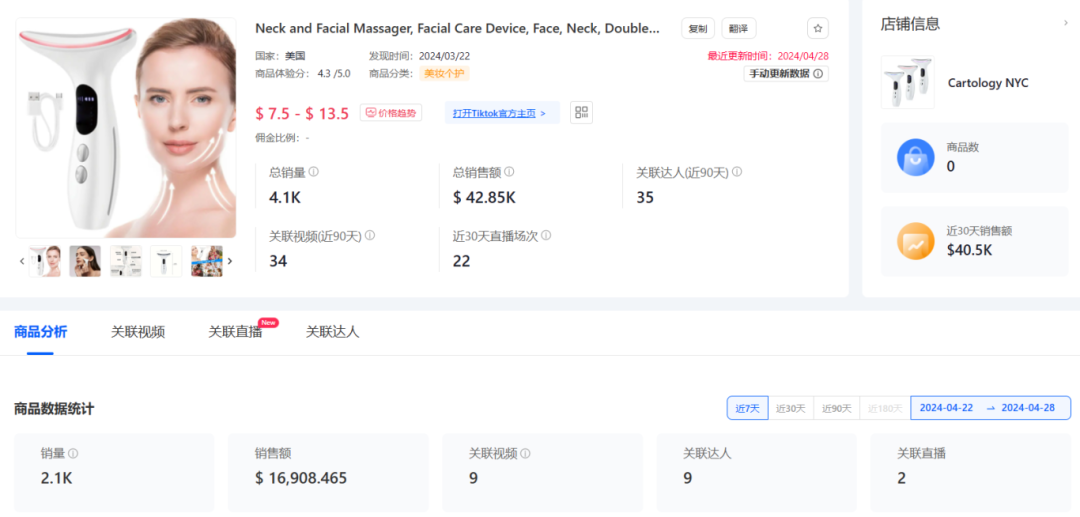
Task: Expand 店铺信息 with the chevron arrow
Action: (1066, 23)
